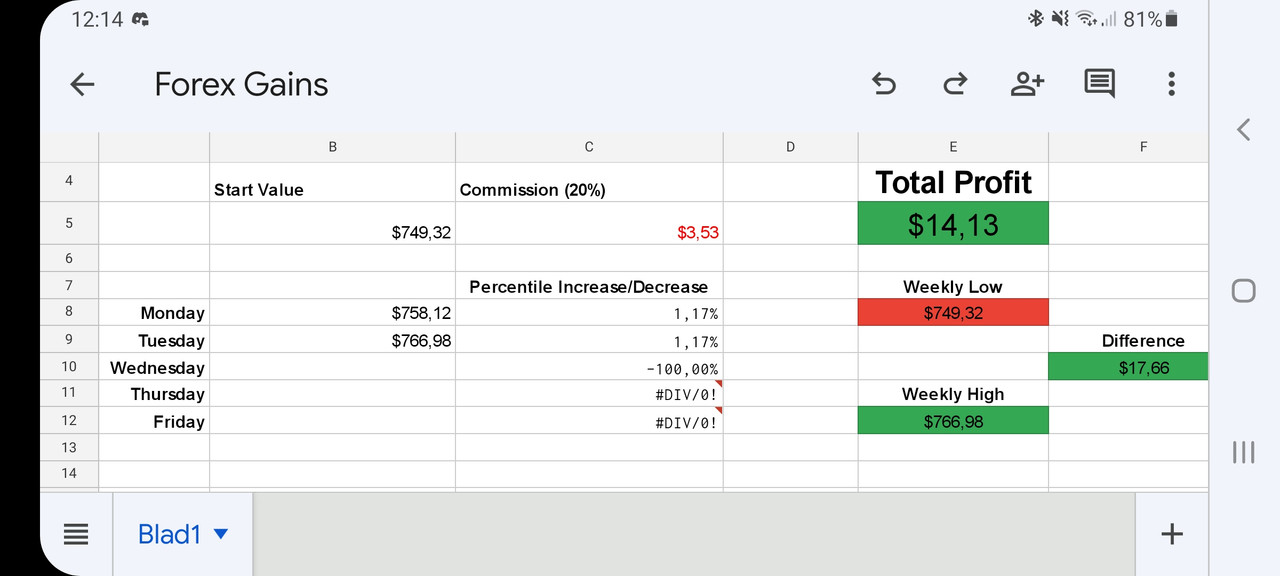Select the Weekly Low label cell
The width and height of the screenshot is (1280, 576).
point(953,285)
